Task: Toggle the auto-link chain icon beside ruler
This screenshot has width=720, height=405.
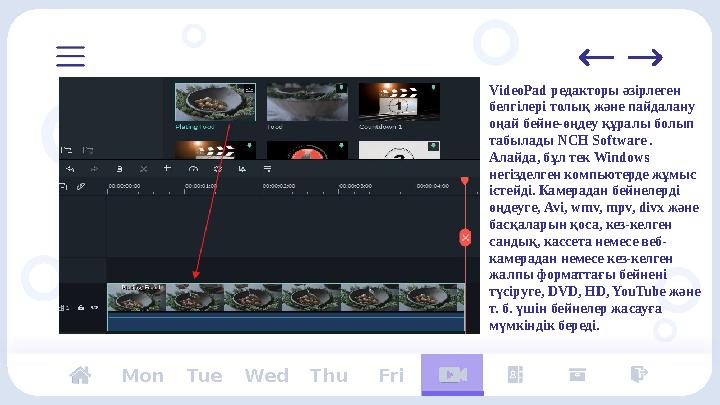Action: click(x=81, y=186)
